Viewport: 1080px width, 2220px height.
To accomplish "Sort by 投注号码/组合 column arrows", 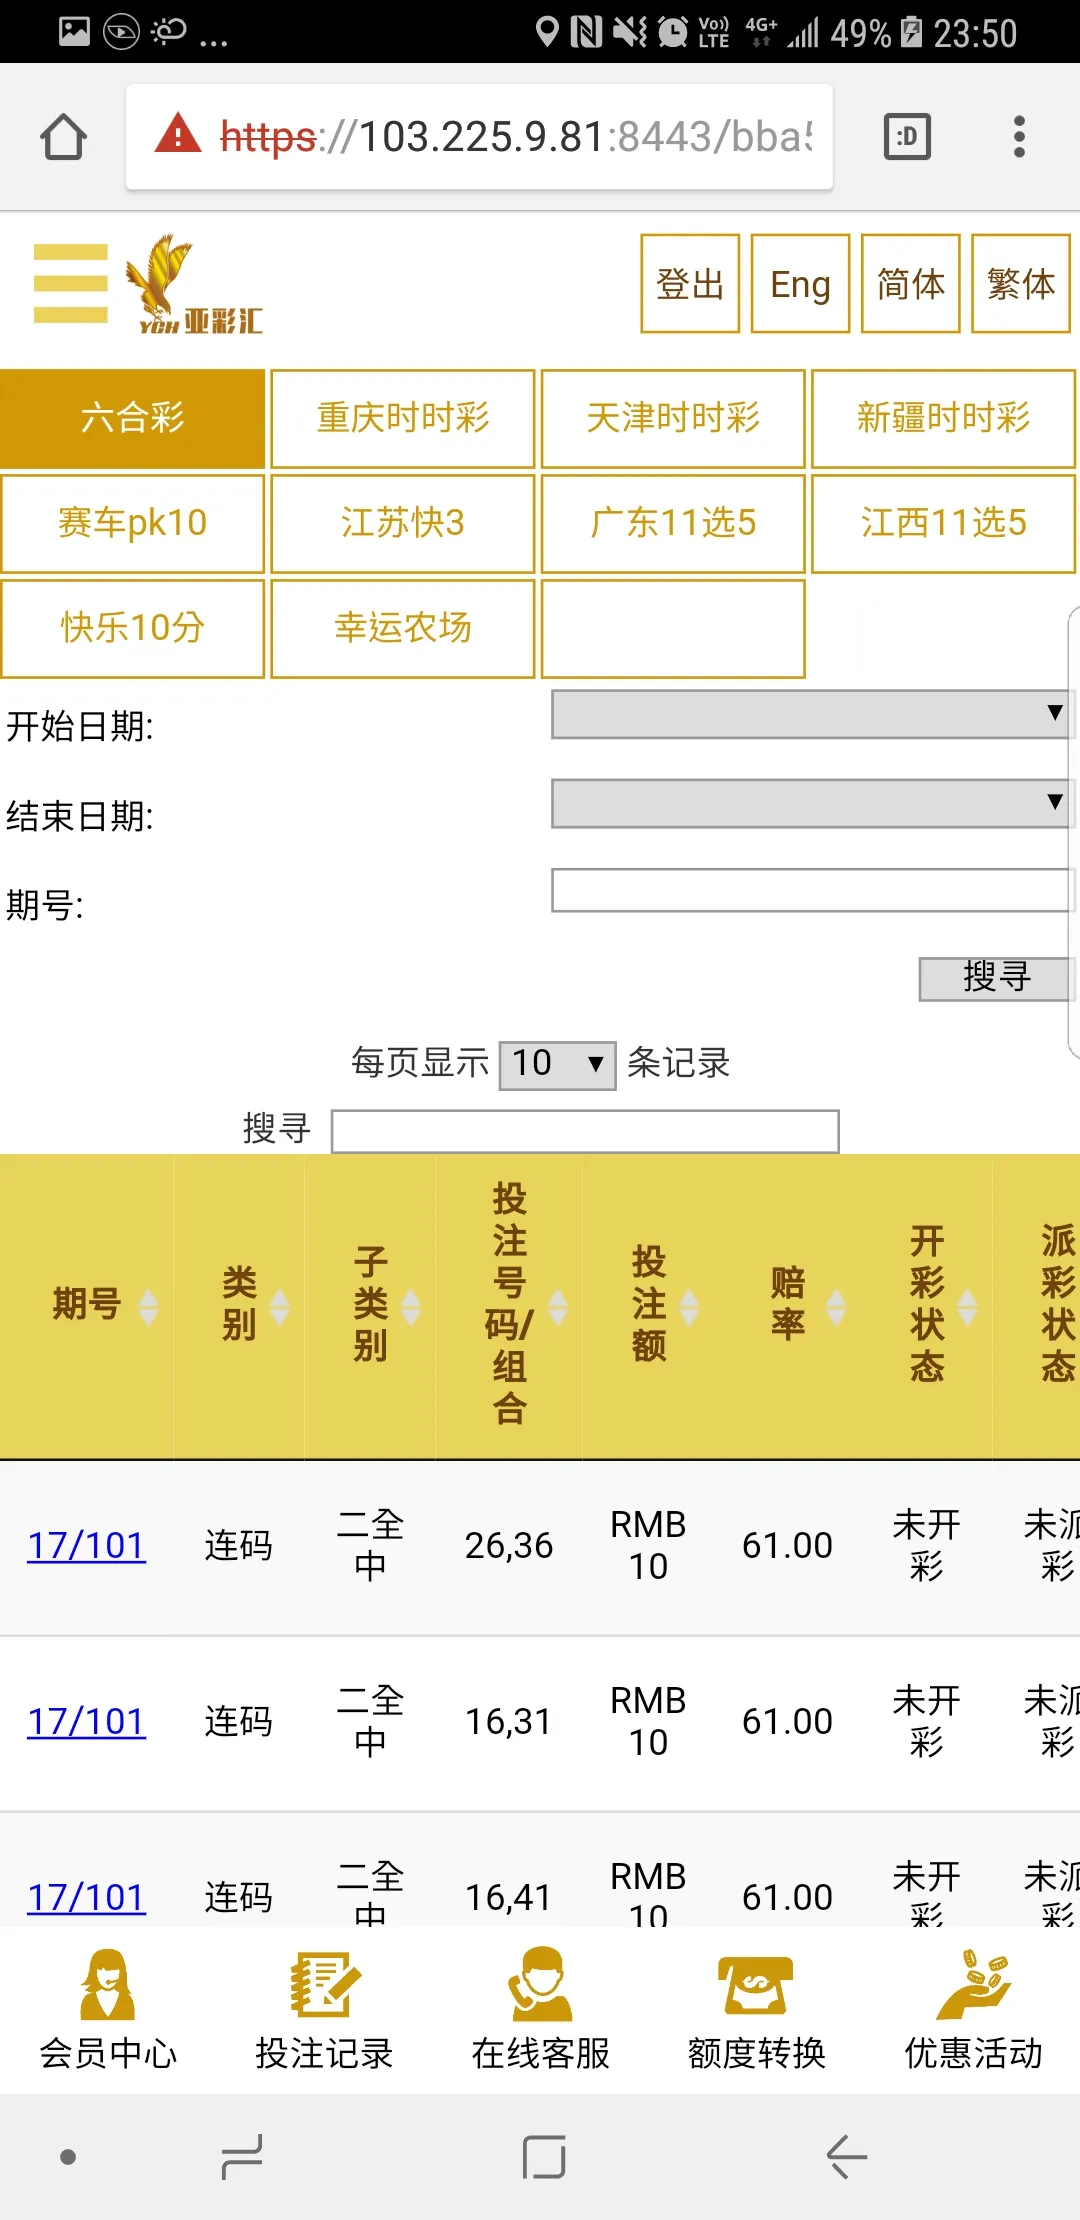I will pos(558,1306).
